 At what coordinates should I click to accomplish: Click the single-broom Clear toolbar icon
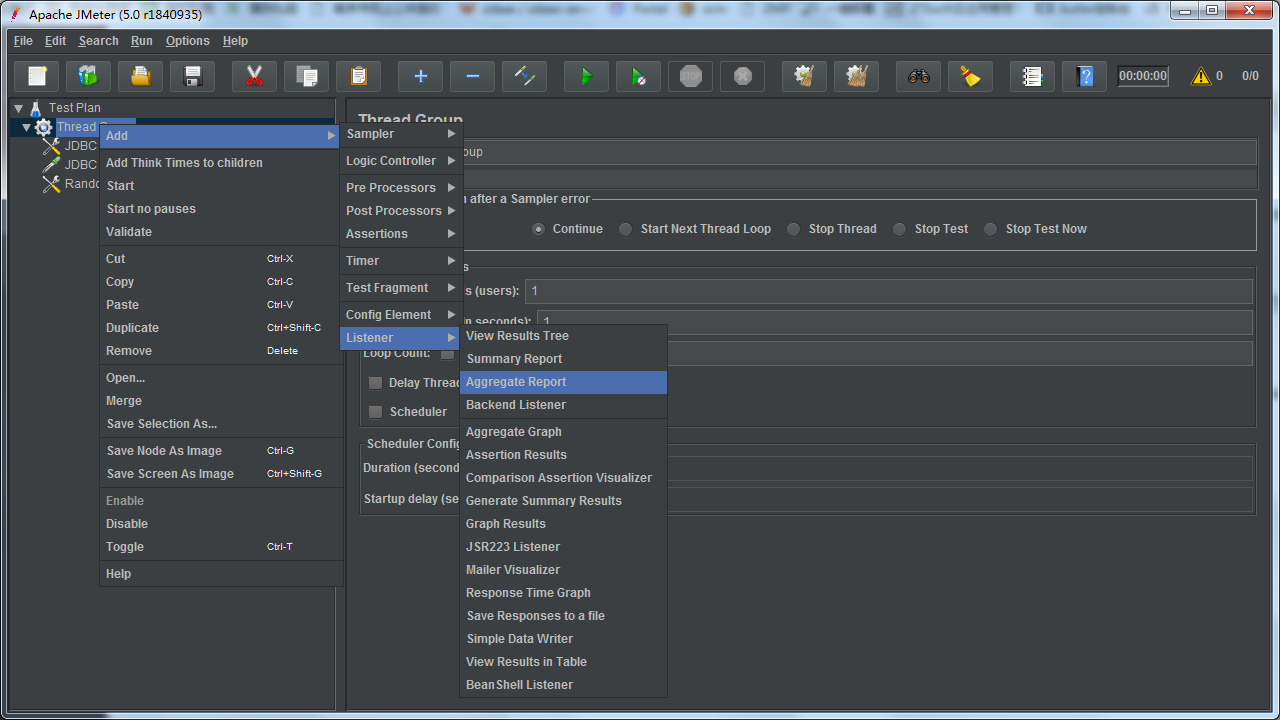(804, 76)
